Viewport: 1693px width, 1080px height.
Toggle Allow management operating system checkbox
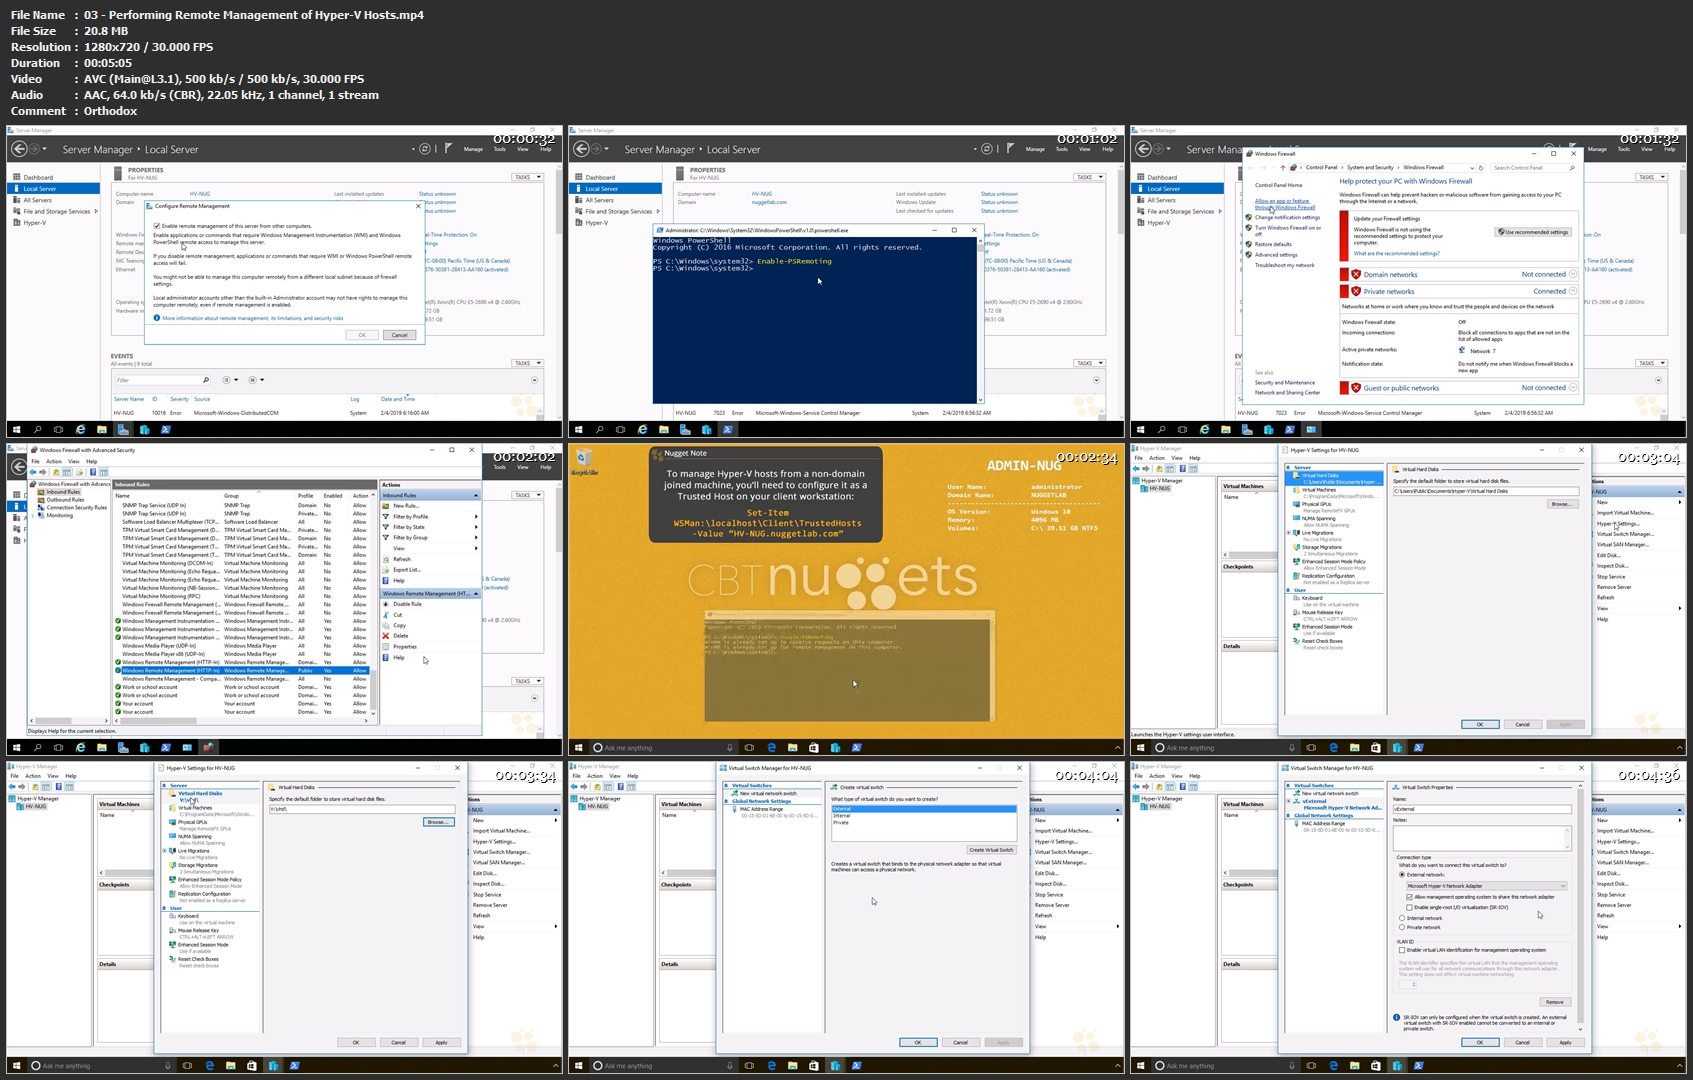[1409, 897]
